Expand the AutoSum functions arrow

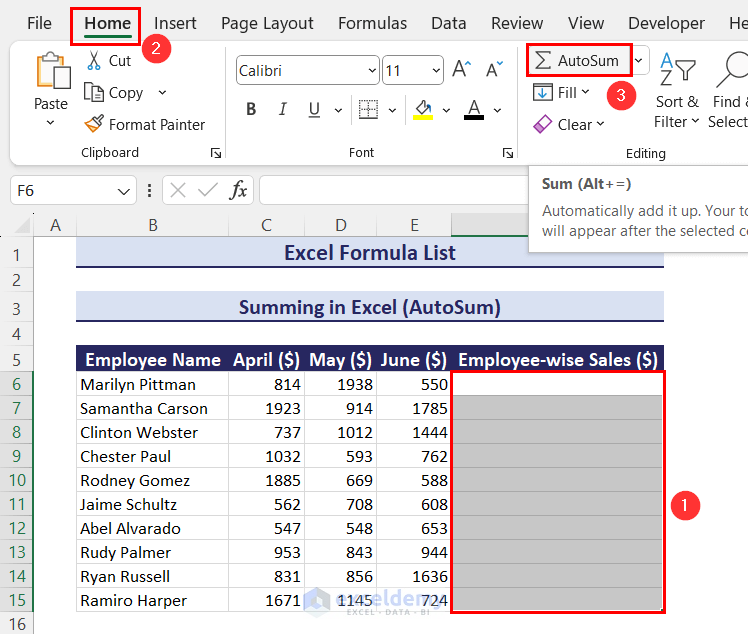639,61
